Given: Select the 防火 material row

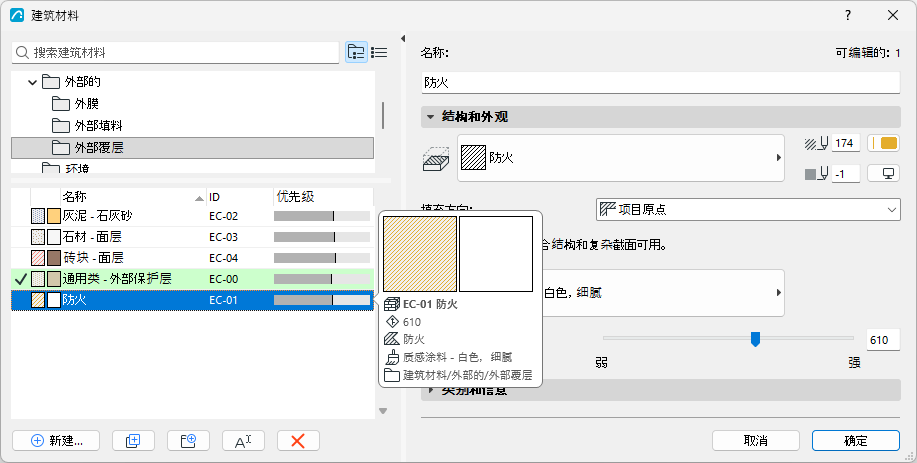Looking at the screenshot, I should coord(192,300).
